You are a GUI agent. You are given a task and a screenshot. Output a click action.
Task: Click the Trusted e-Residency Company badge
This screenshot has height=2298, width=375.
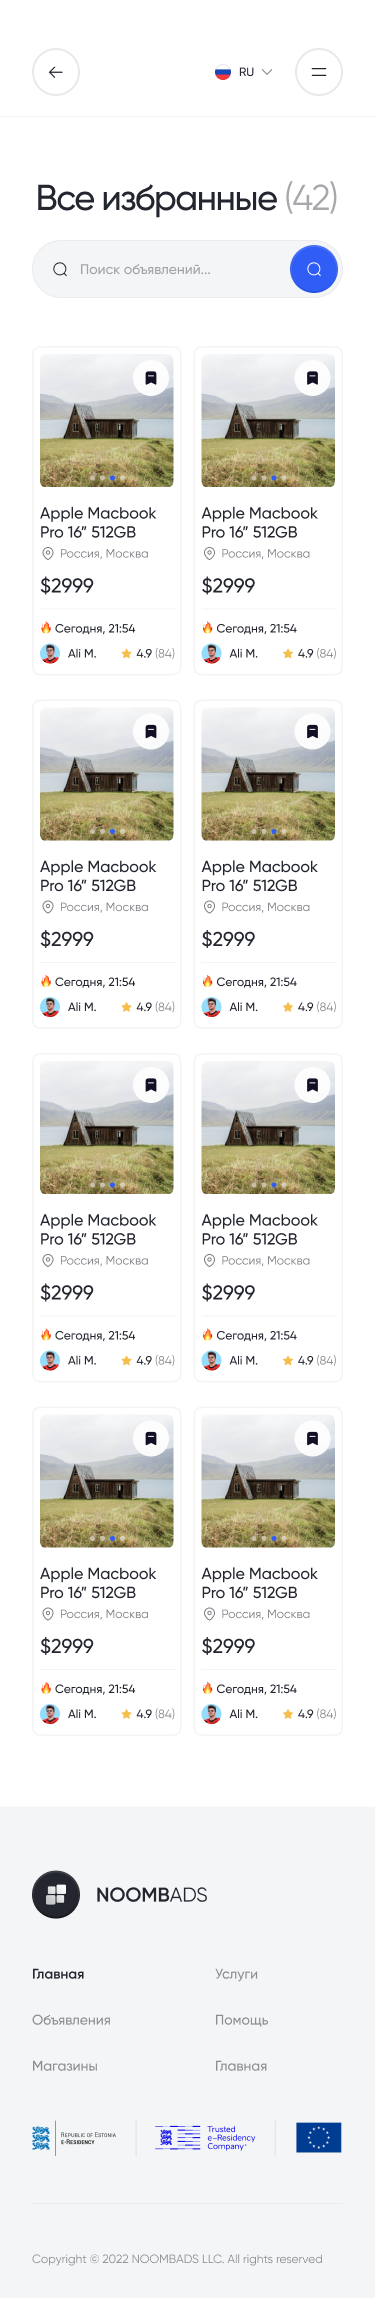205,2138
